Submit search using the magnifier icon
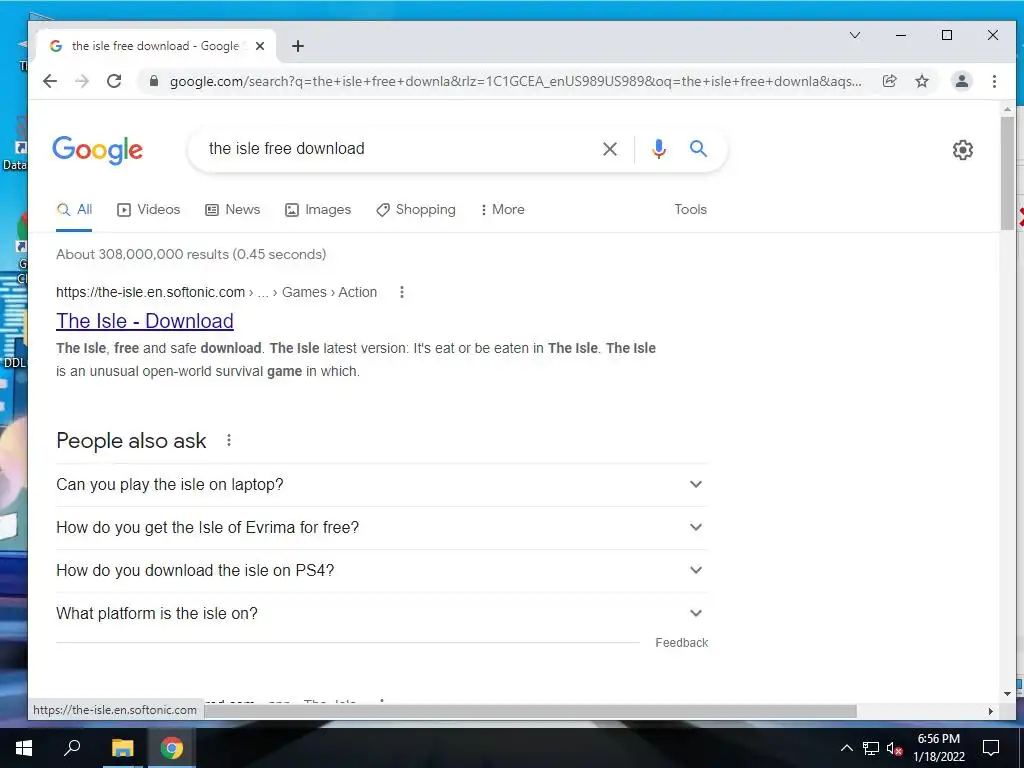Screen dimensions: 1024x768 (698, 149)
